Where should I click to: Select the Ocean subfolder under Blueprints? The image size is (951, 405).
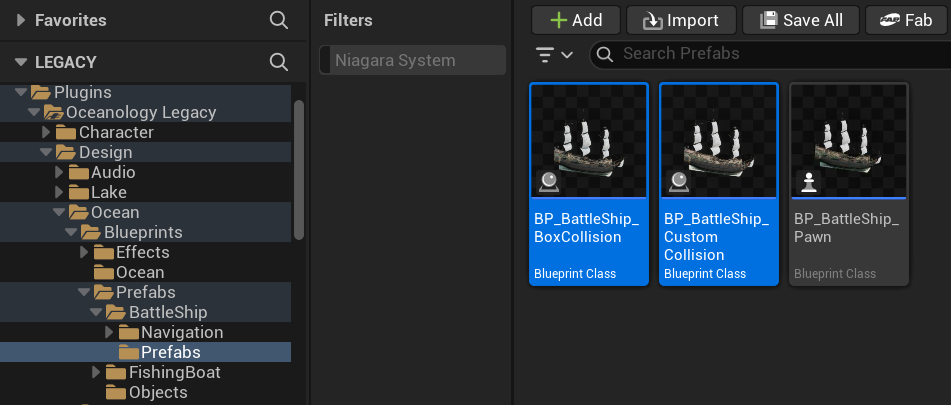coord(146,272)
